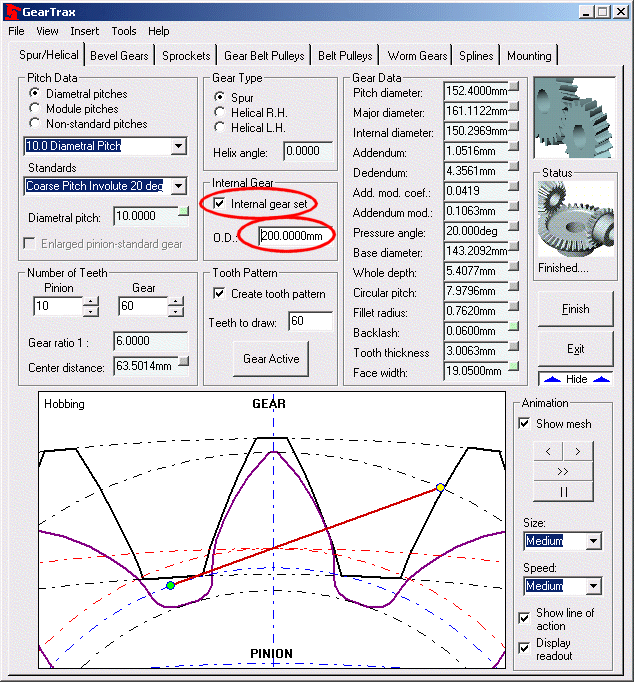Click the small button beside Circular pitch field
Viewport: 634px width, 682px height.
(x=514, y=287)
